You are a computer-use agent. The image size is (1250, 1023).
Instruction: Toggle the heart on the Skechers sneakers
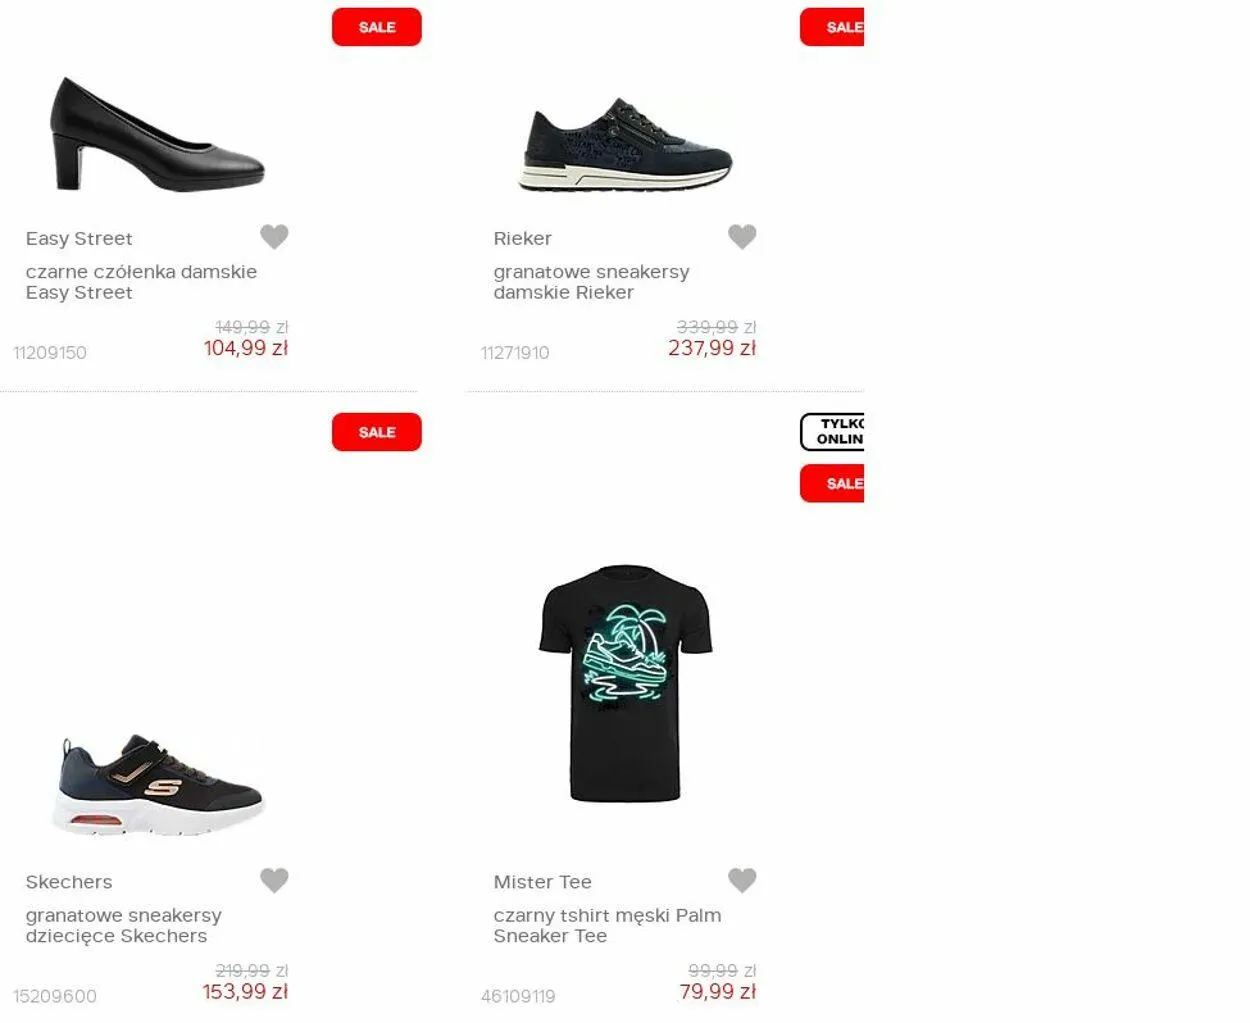[274, 880]
